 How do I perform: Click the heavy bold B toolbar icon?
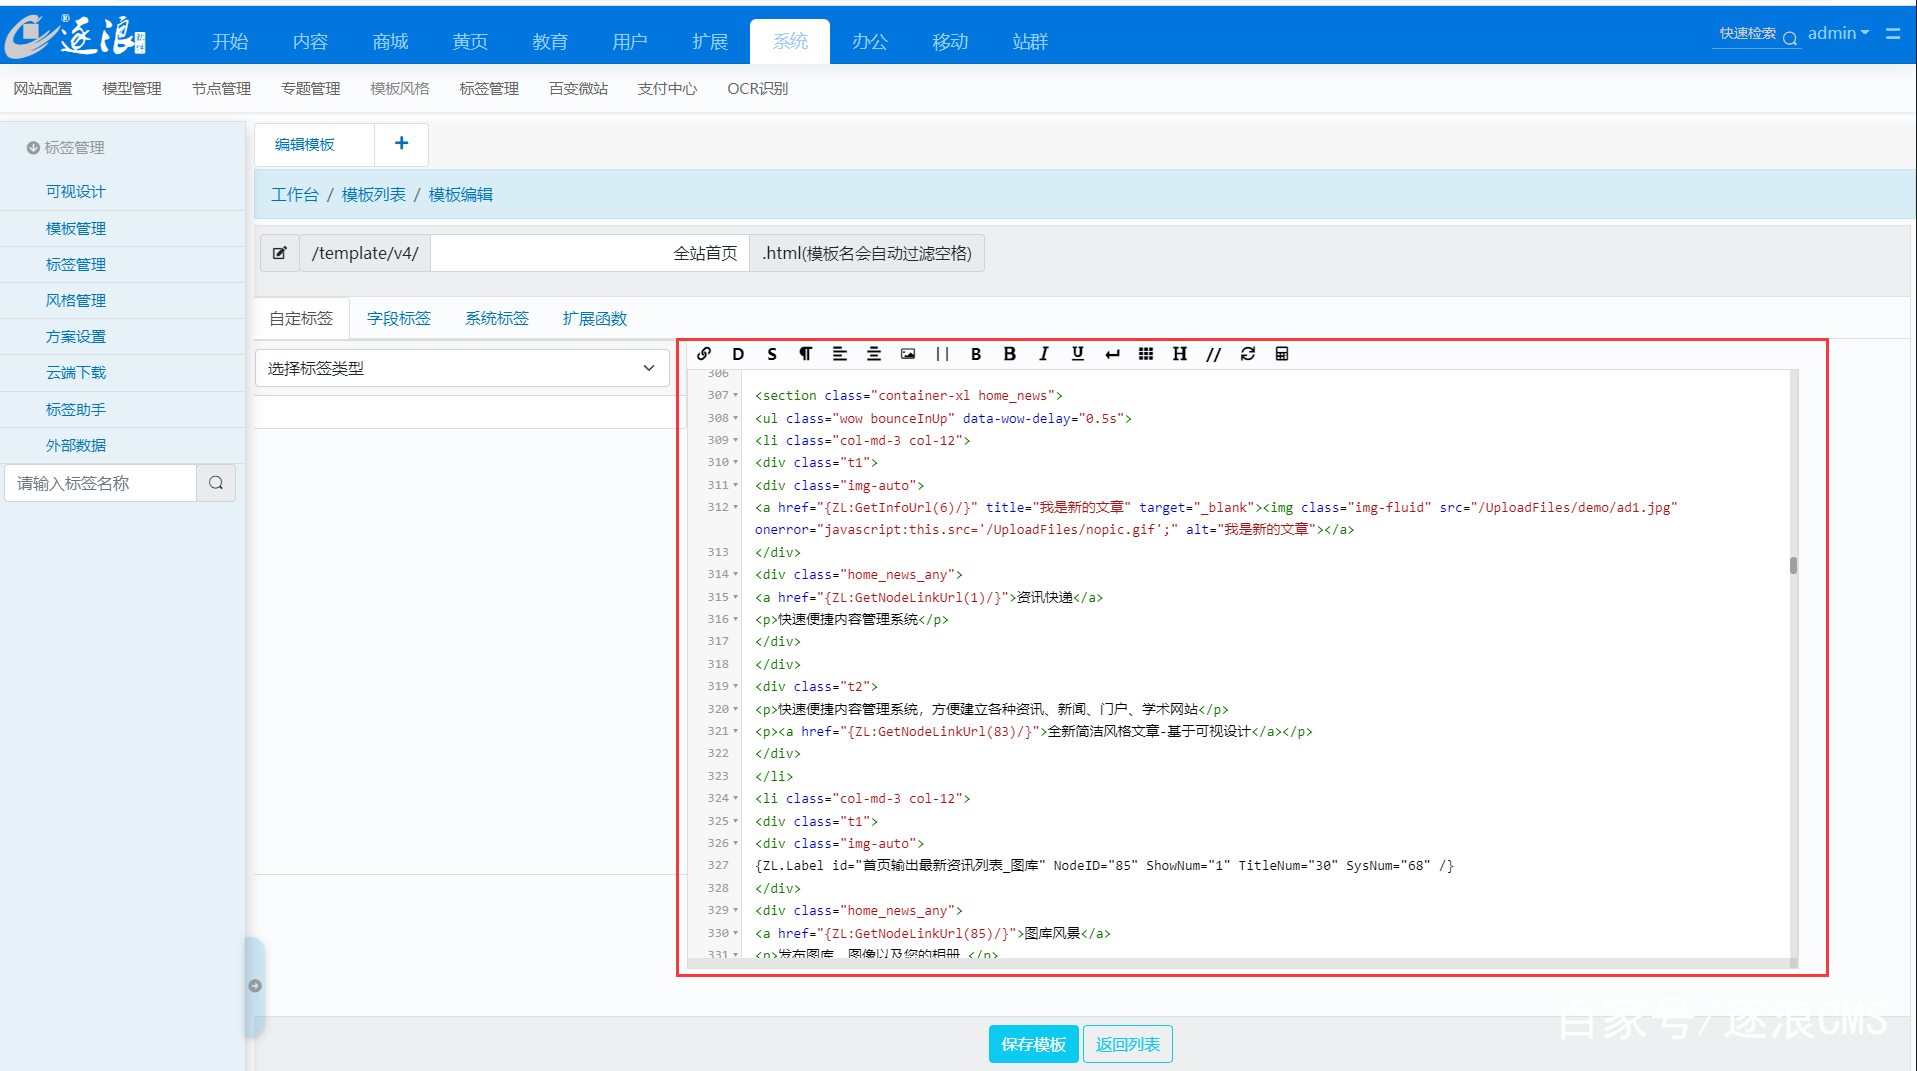[1010, 354]
